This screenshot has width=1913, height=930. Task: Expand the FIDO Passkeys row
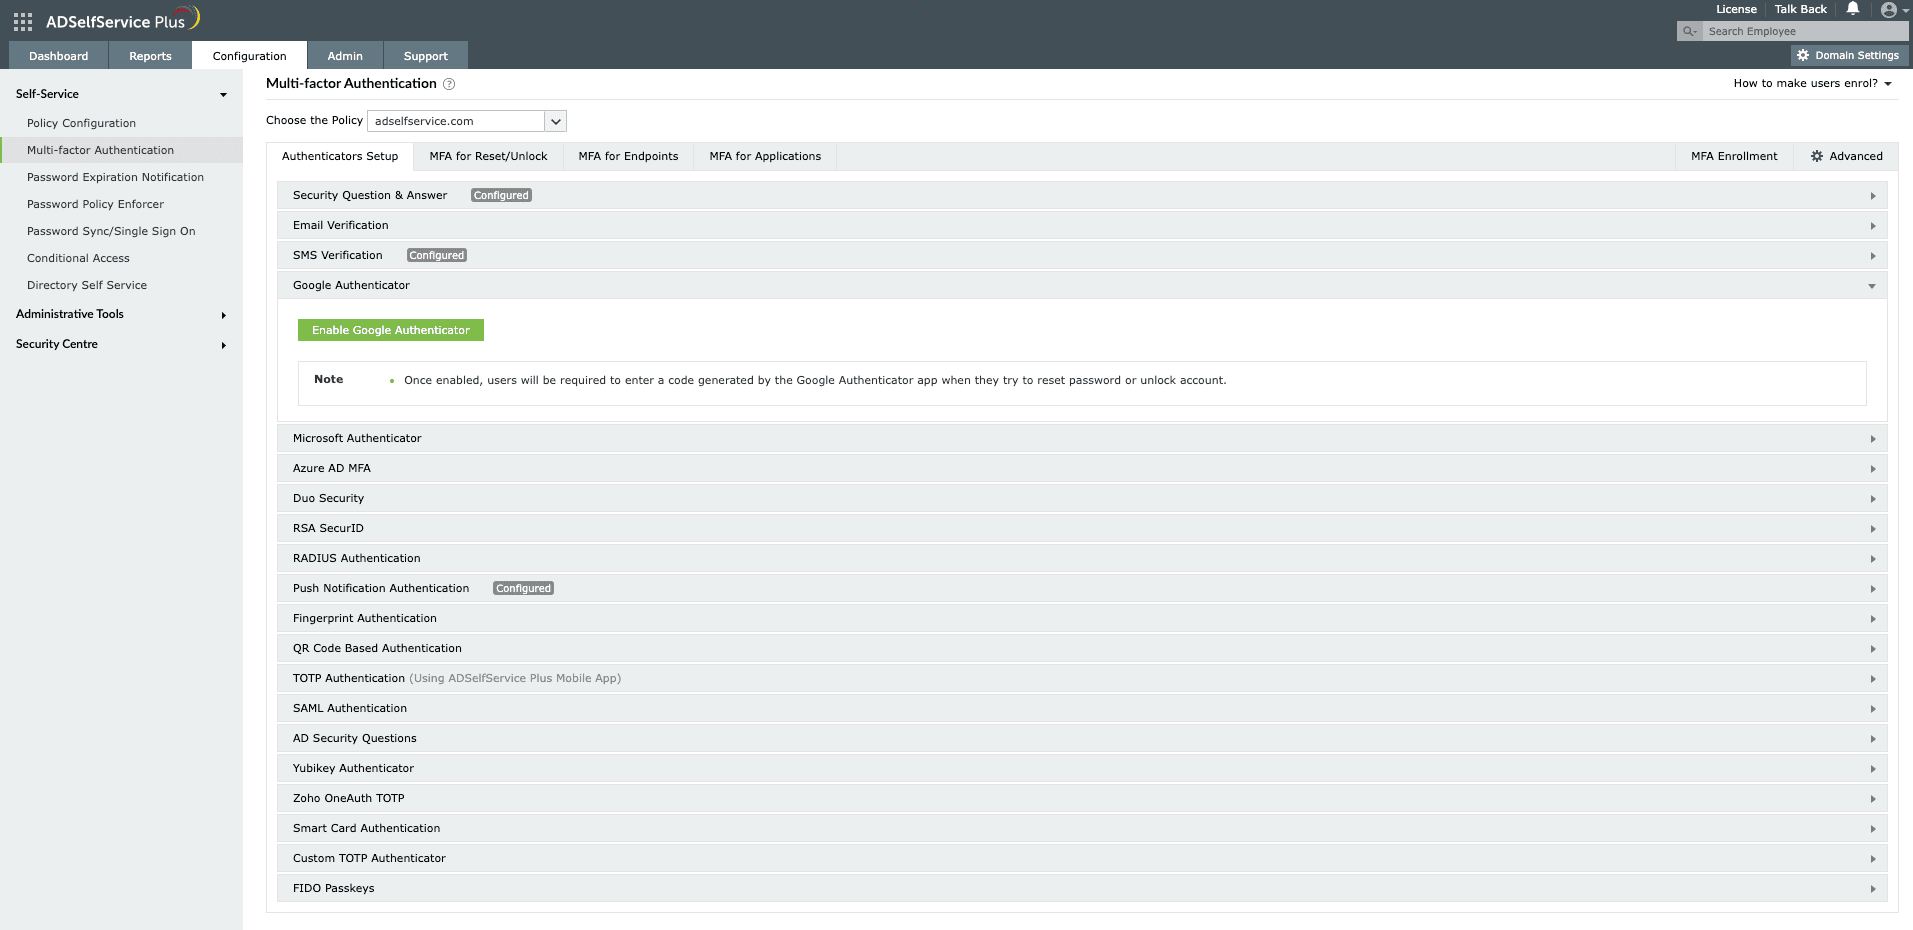pyautogui.click(x=1082, y=888)
